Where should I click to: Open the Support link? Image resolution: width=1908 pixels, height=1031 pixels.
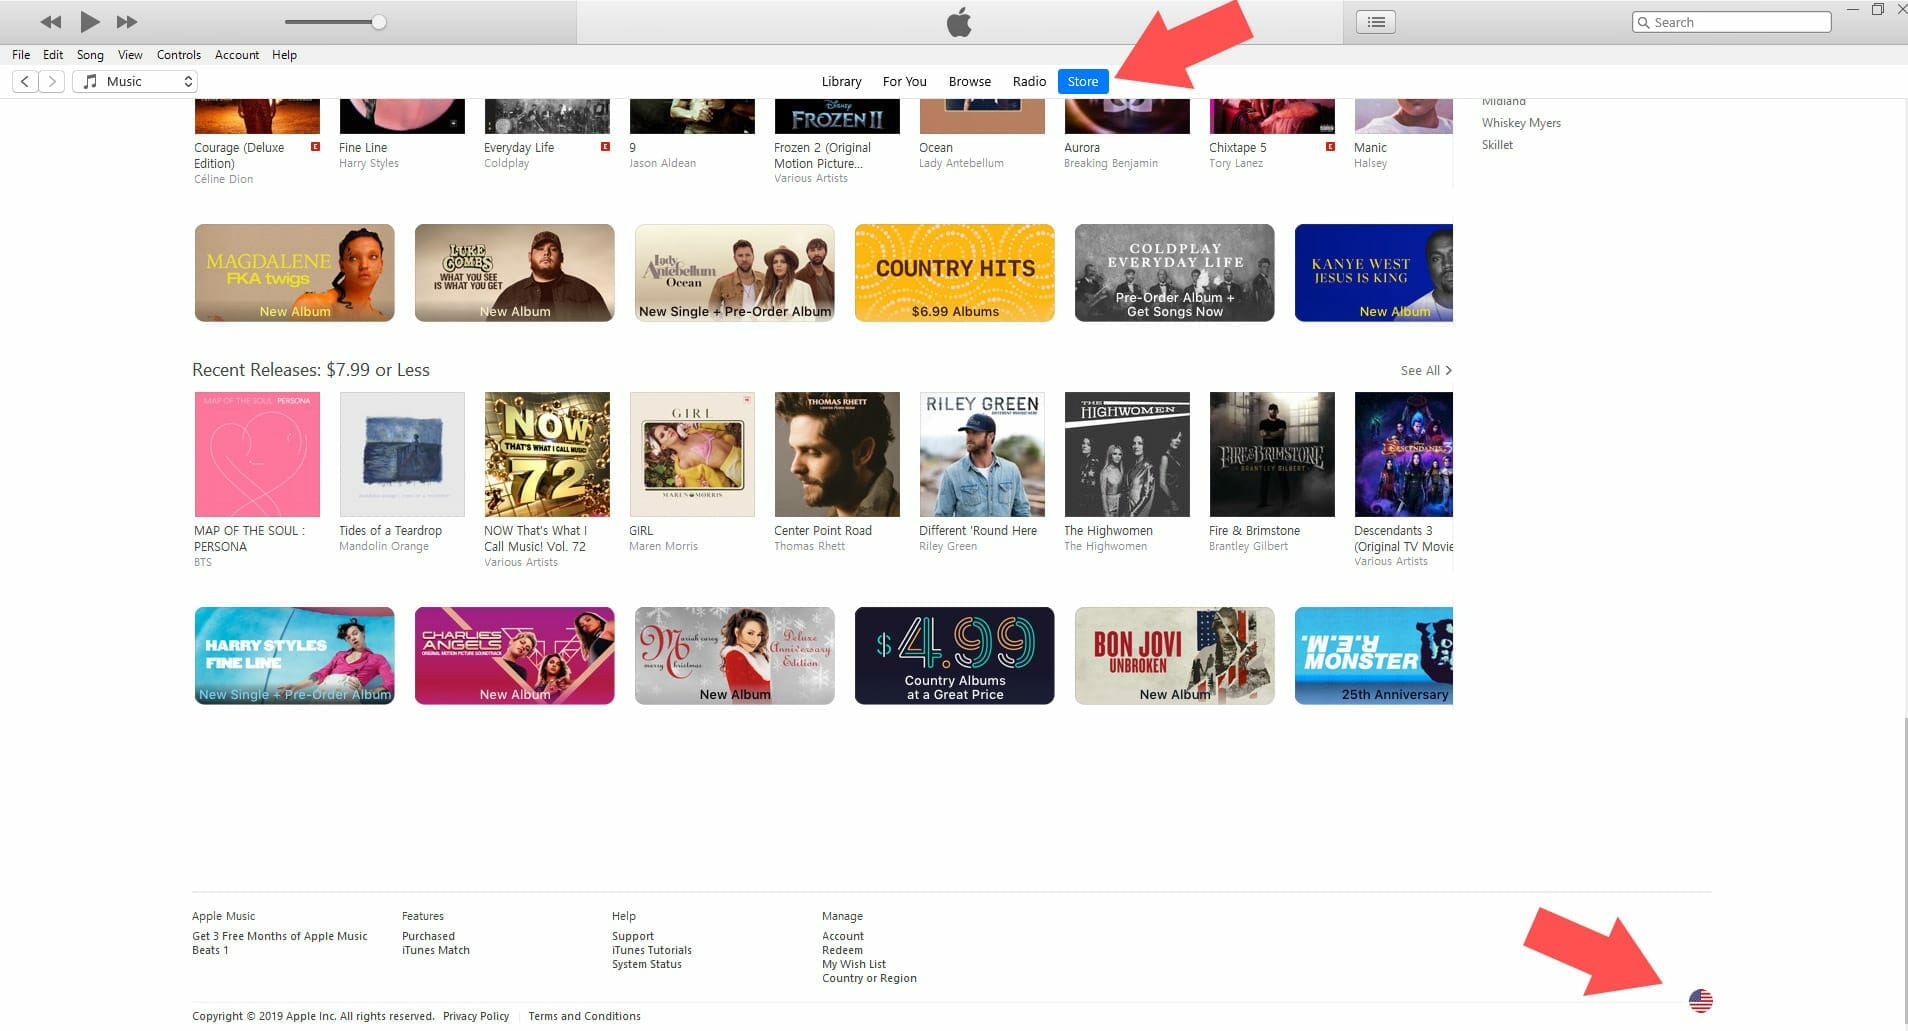[x=632, y=936]
